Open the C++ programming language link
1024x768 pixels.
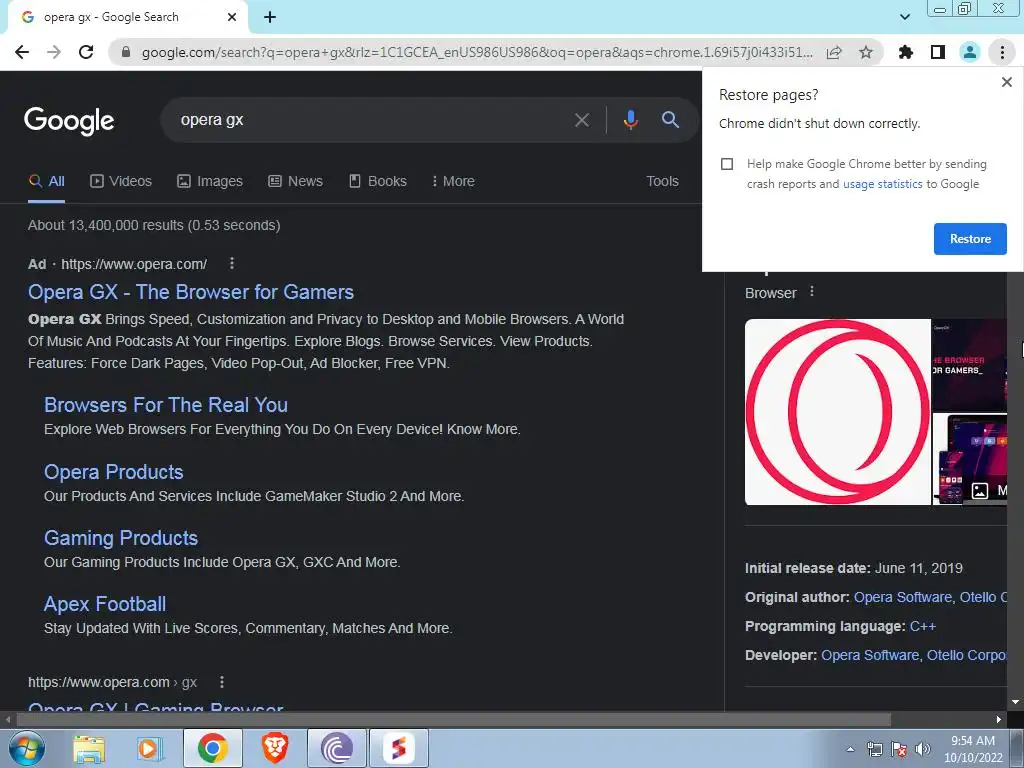[x=923, y=626]
